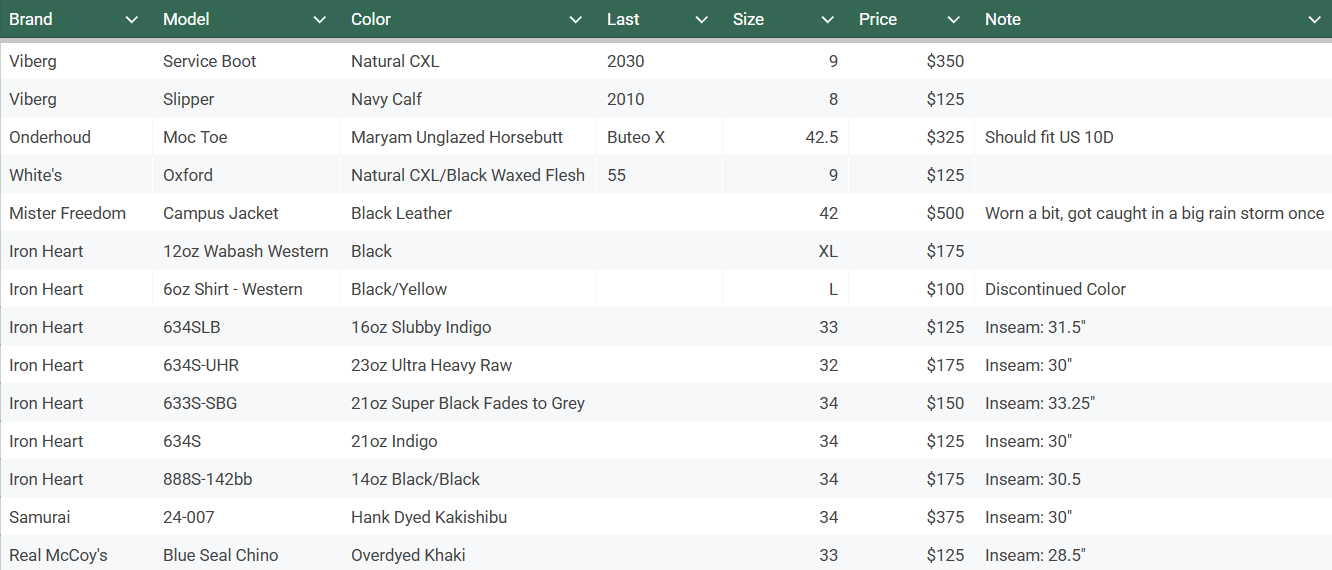This screenshot has height=570, width=1332.
Task: Click the $350 price cell
Action: [911, 61]
